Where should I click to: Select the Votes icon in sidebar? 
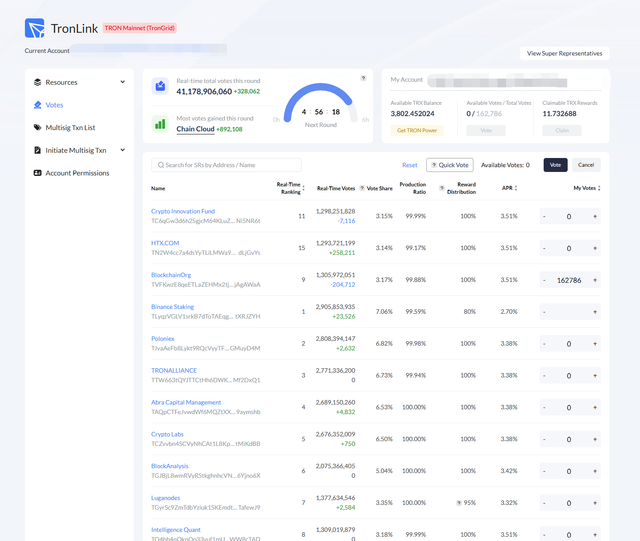(x=38, y=105)
